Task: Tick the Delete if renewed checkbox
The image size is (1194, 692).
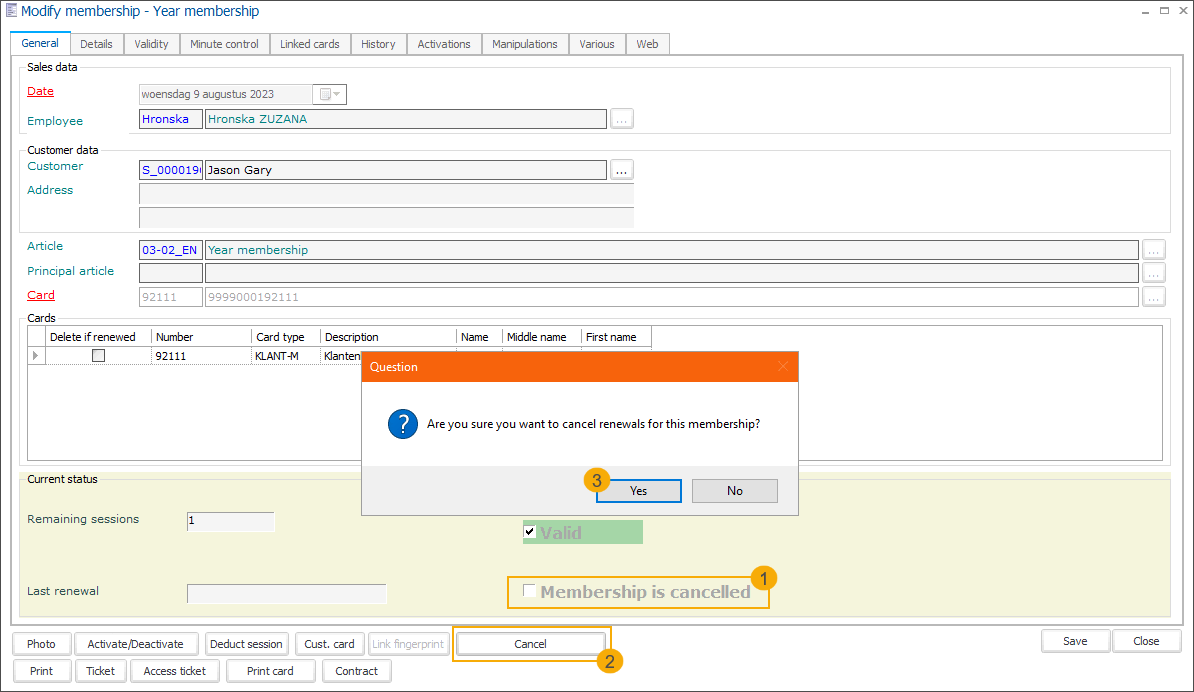Action: [98, 356]
